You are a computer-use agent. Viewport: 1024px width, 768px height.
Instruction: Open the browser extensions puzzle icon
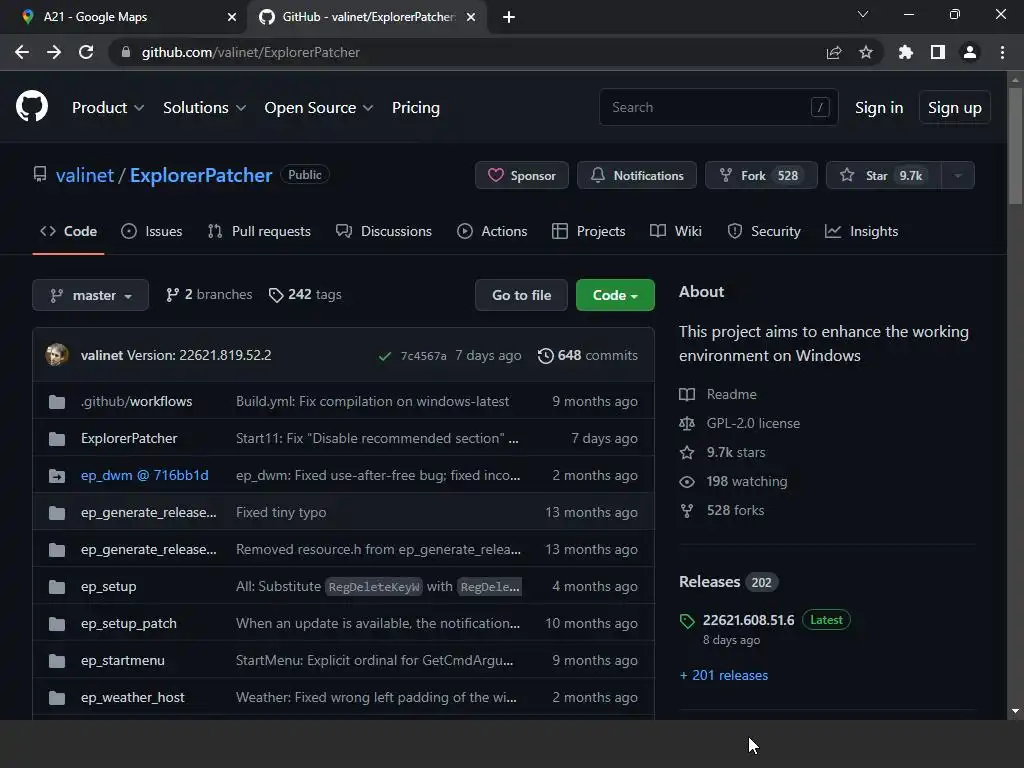[905, 52]
